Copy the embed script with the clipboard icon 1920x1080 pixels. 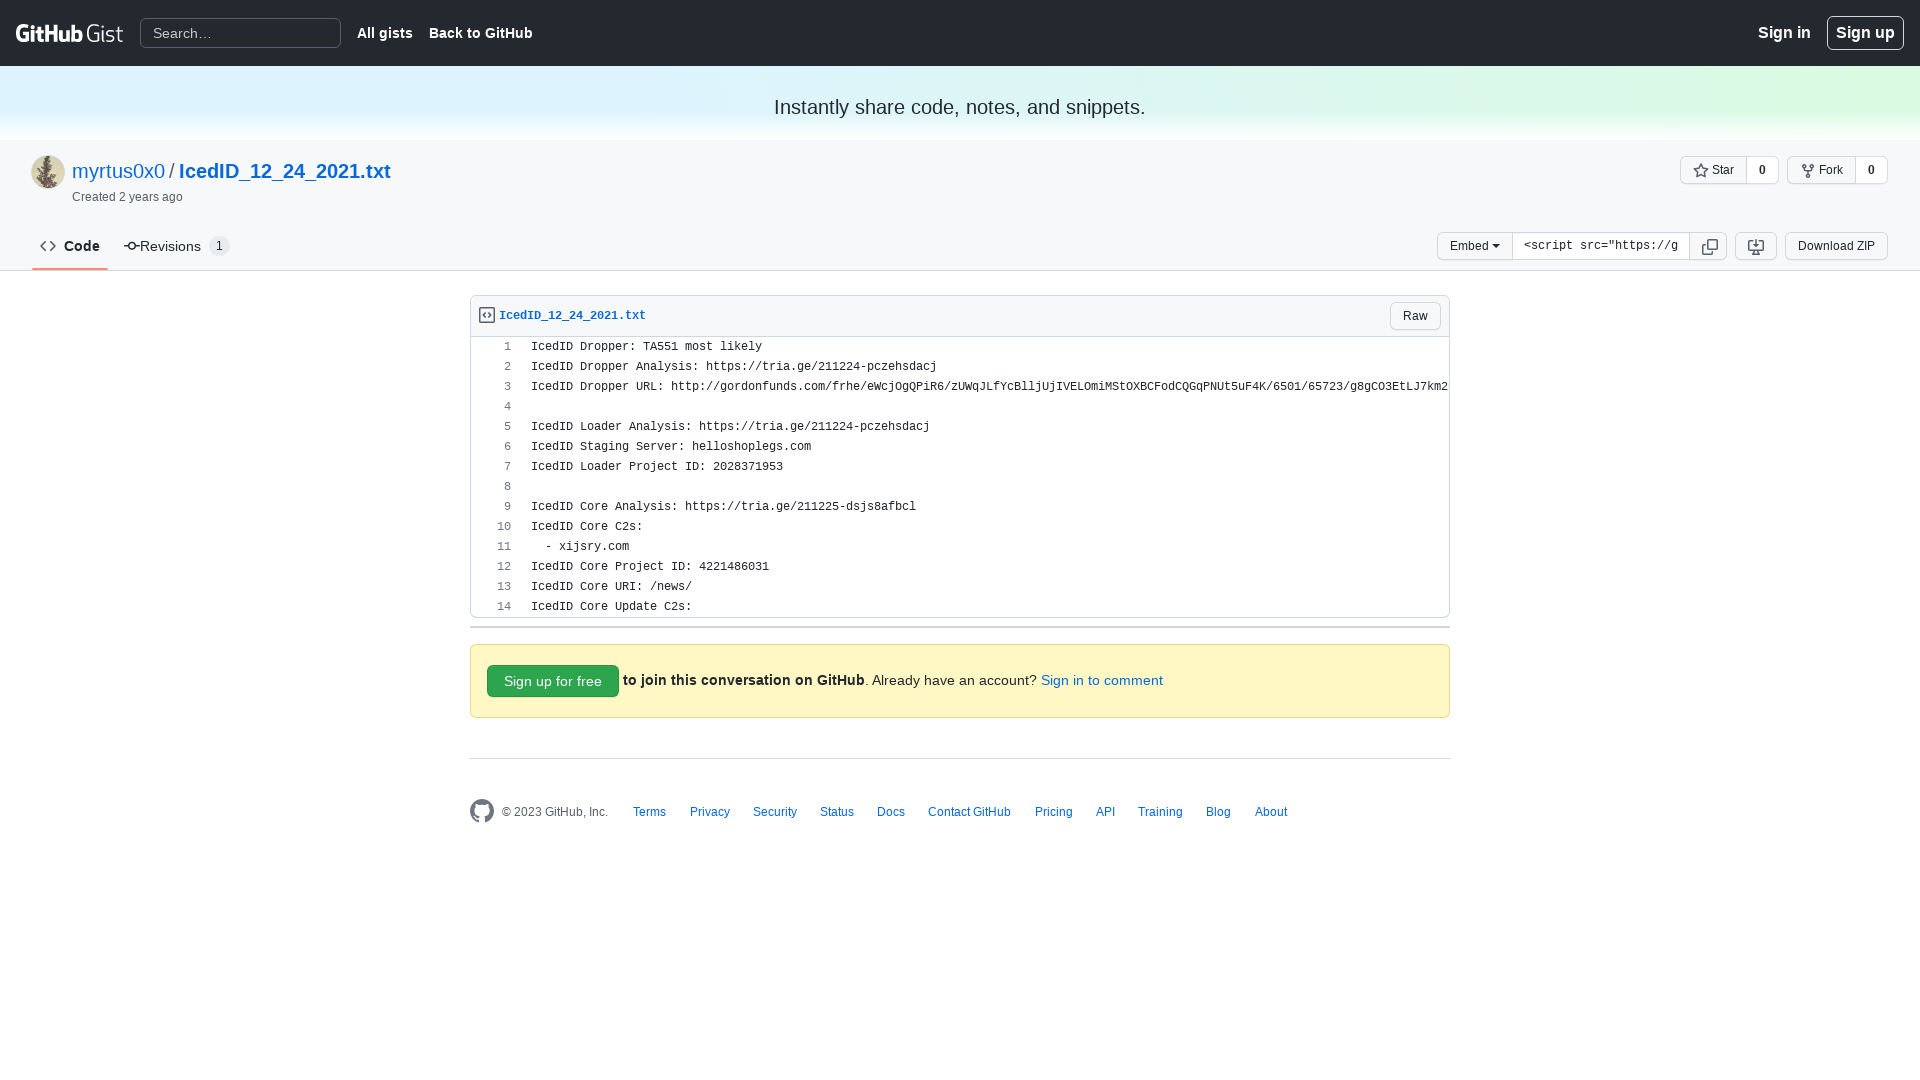pyautogui.click(x=1709, y=246)
